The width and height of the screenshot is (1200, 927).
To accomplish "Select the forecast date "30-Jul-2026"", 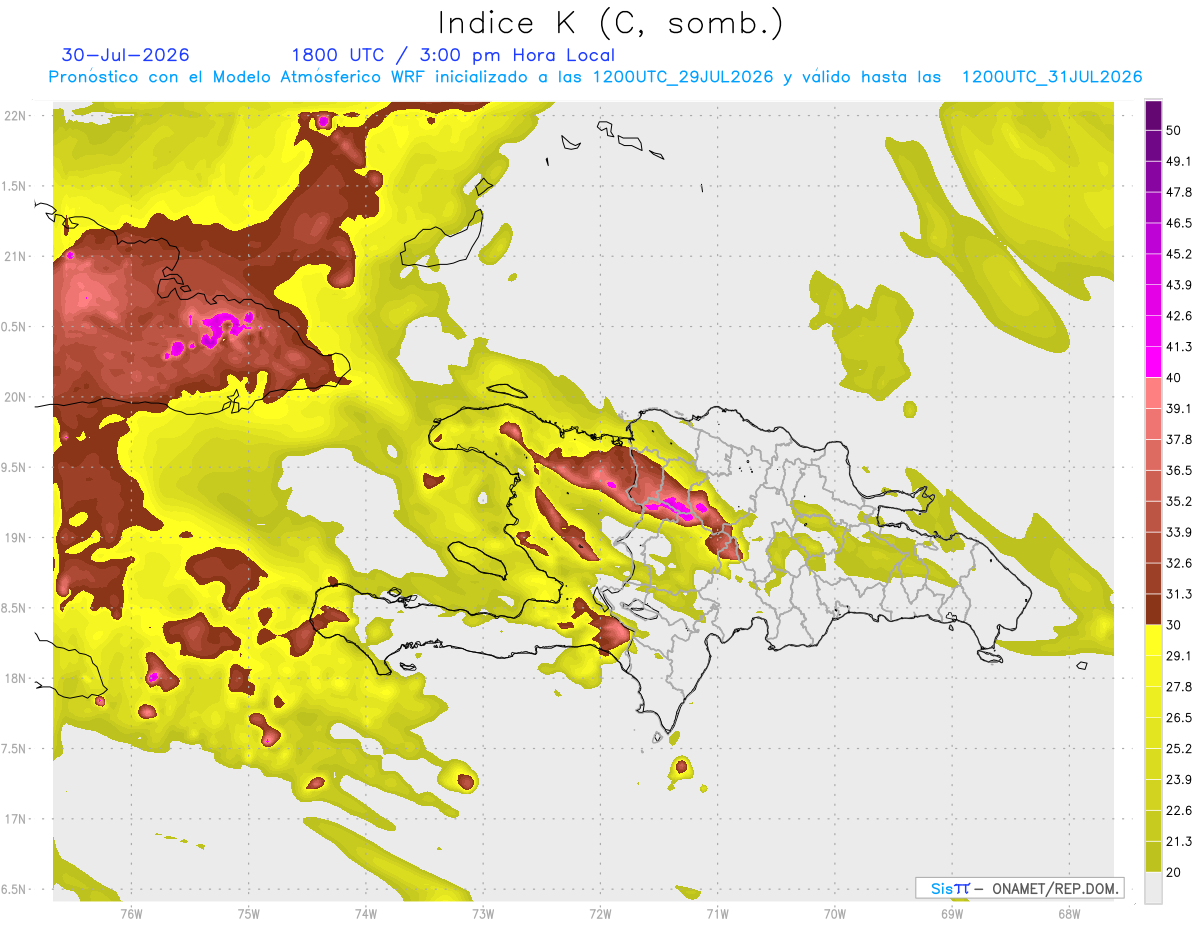I will tap(126, 55).
